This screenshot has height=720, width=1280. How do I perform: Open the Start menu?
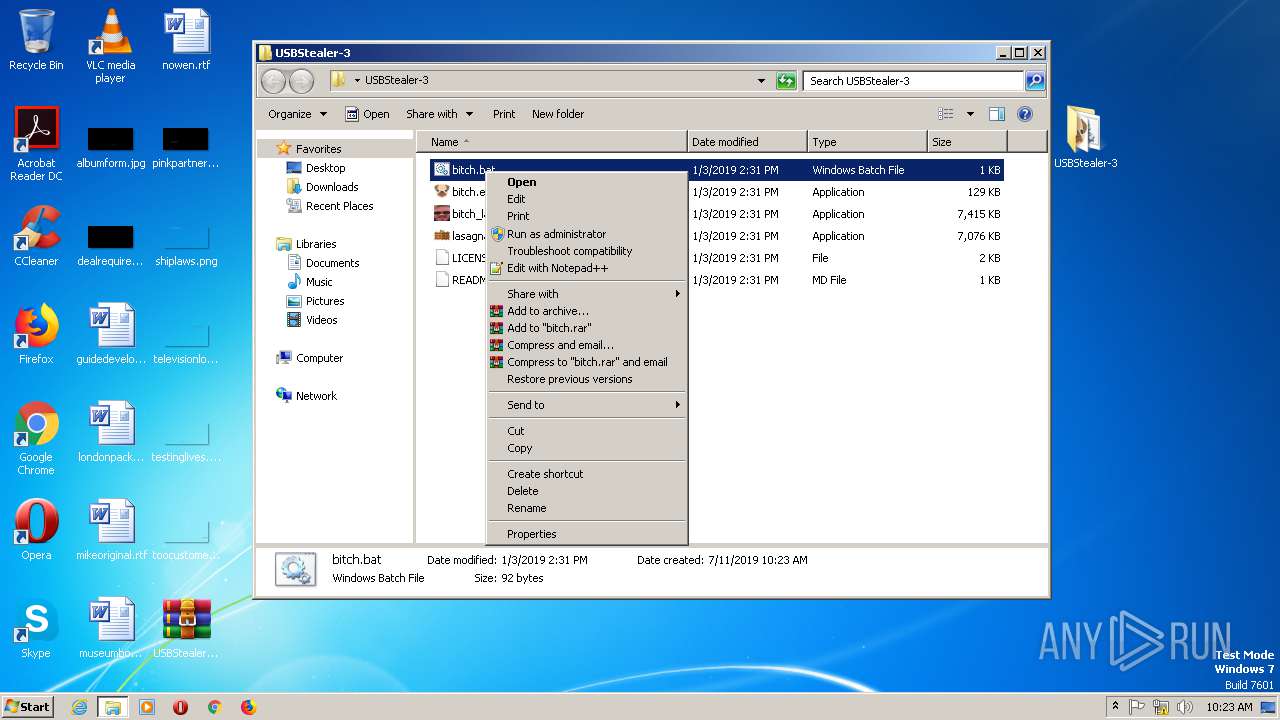point(28,707)
